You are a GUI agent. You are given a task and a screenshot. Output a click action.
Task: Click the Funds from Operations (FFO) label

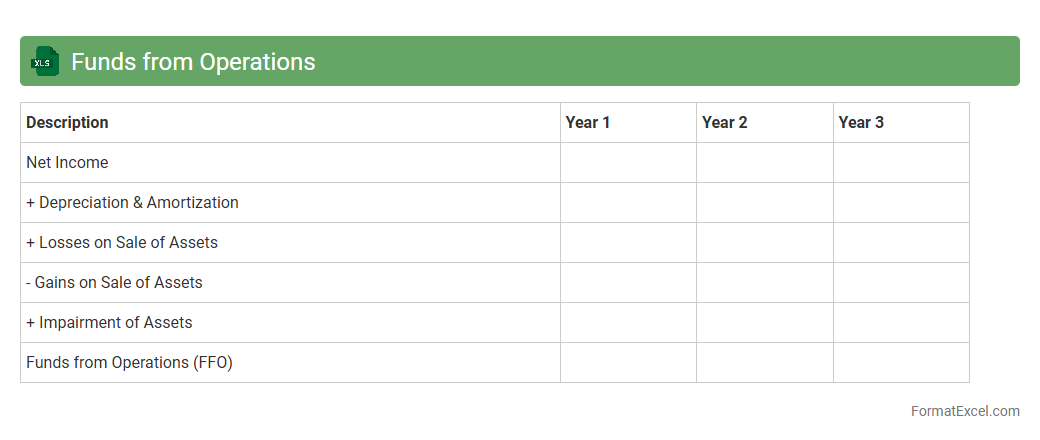129,362
